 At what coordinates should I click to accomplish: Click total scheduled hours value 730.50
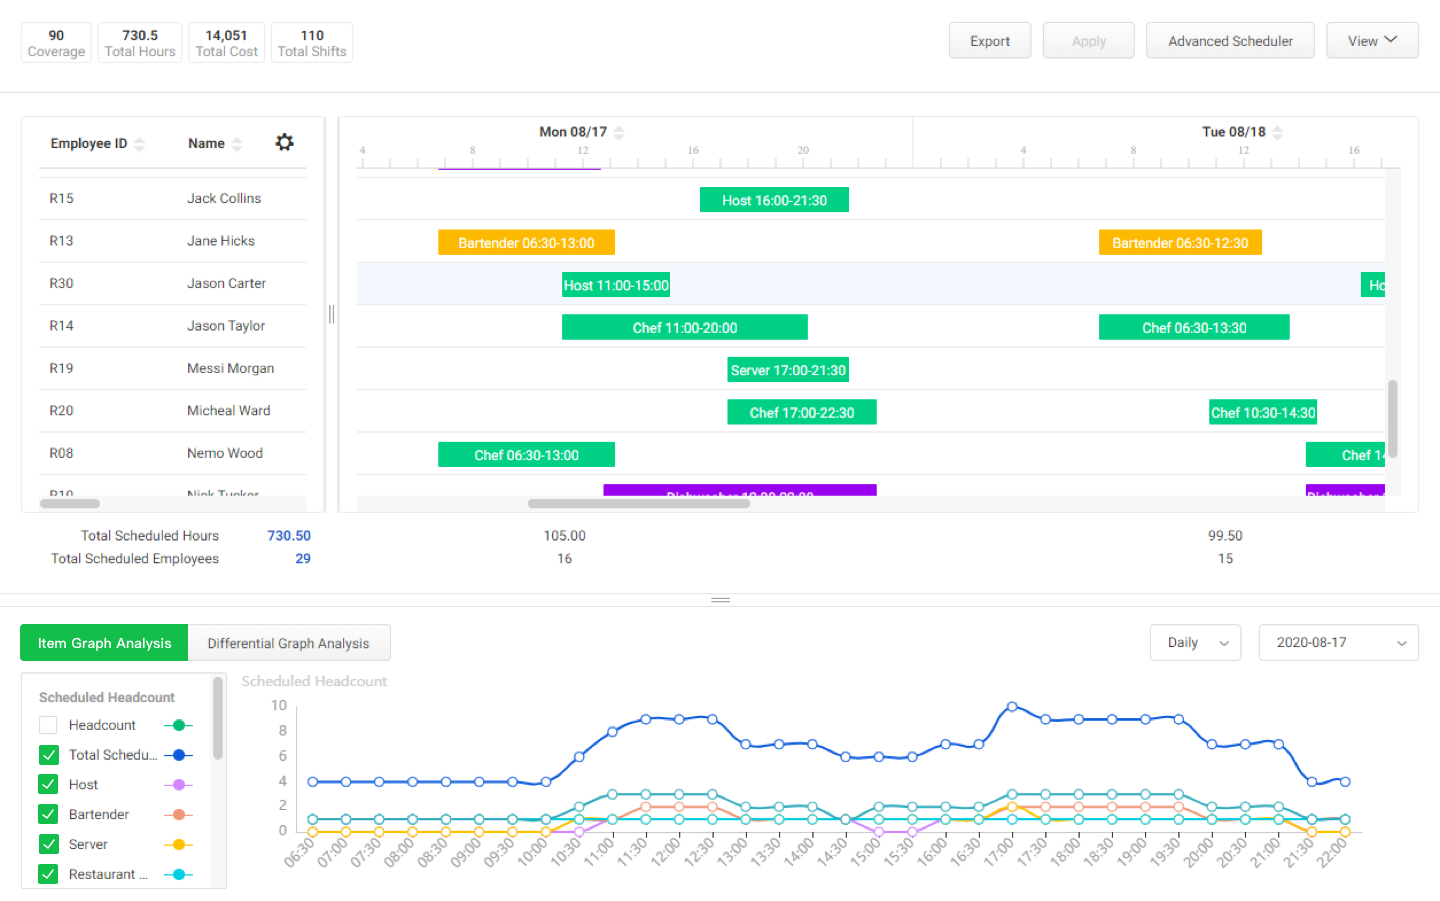coord(289,536)
